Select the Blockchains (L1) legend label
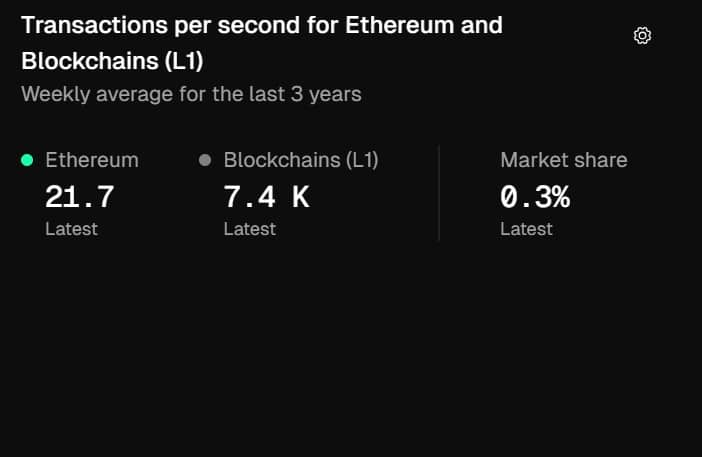Viewport: 702px width, 457px height. point(301,160)
